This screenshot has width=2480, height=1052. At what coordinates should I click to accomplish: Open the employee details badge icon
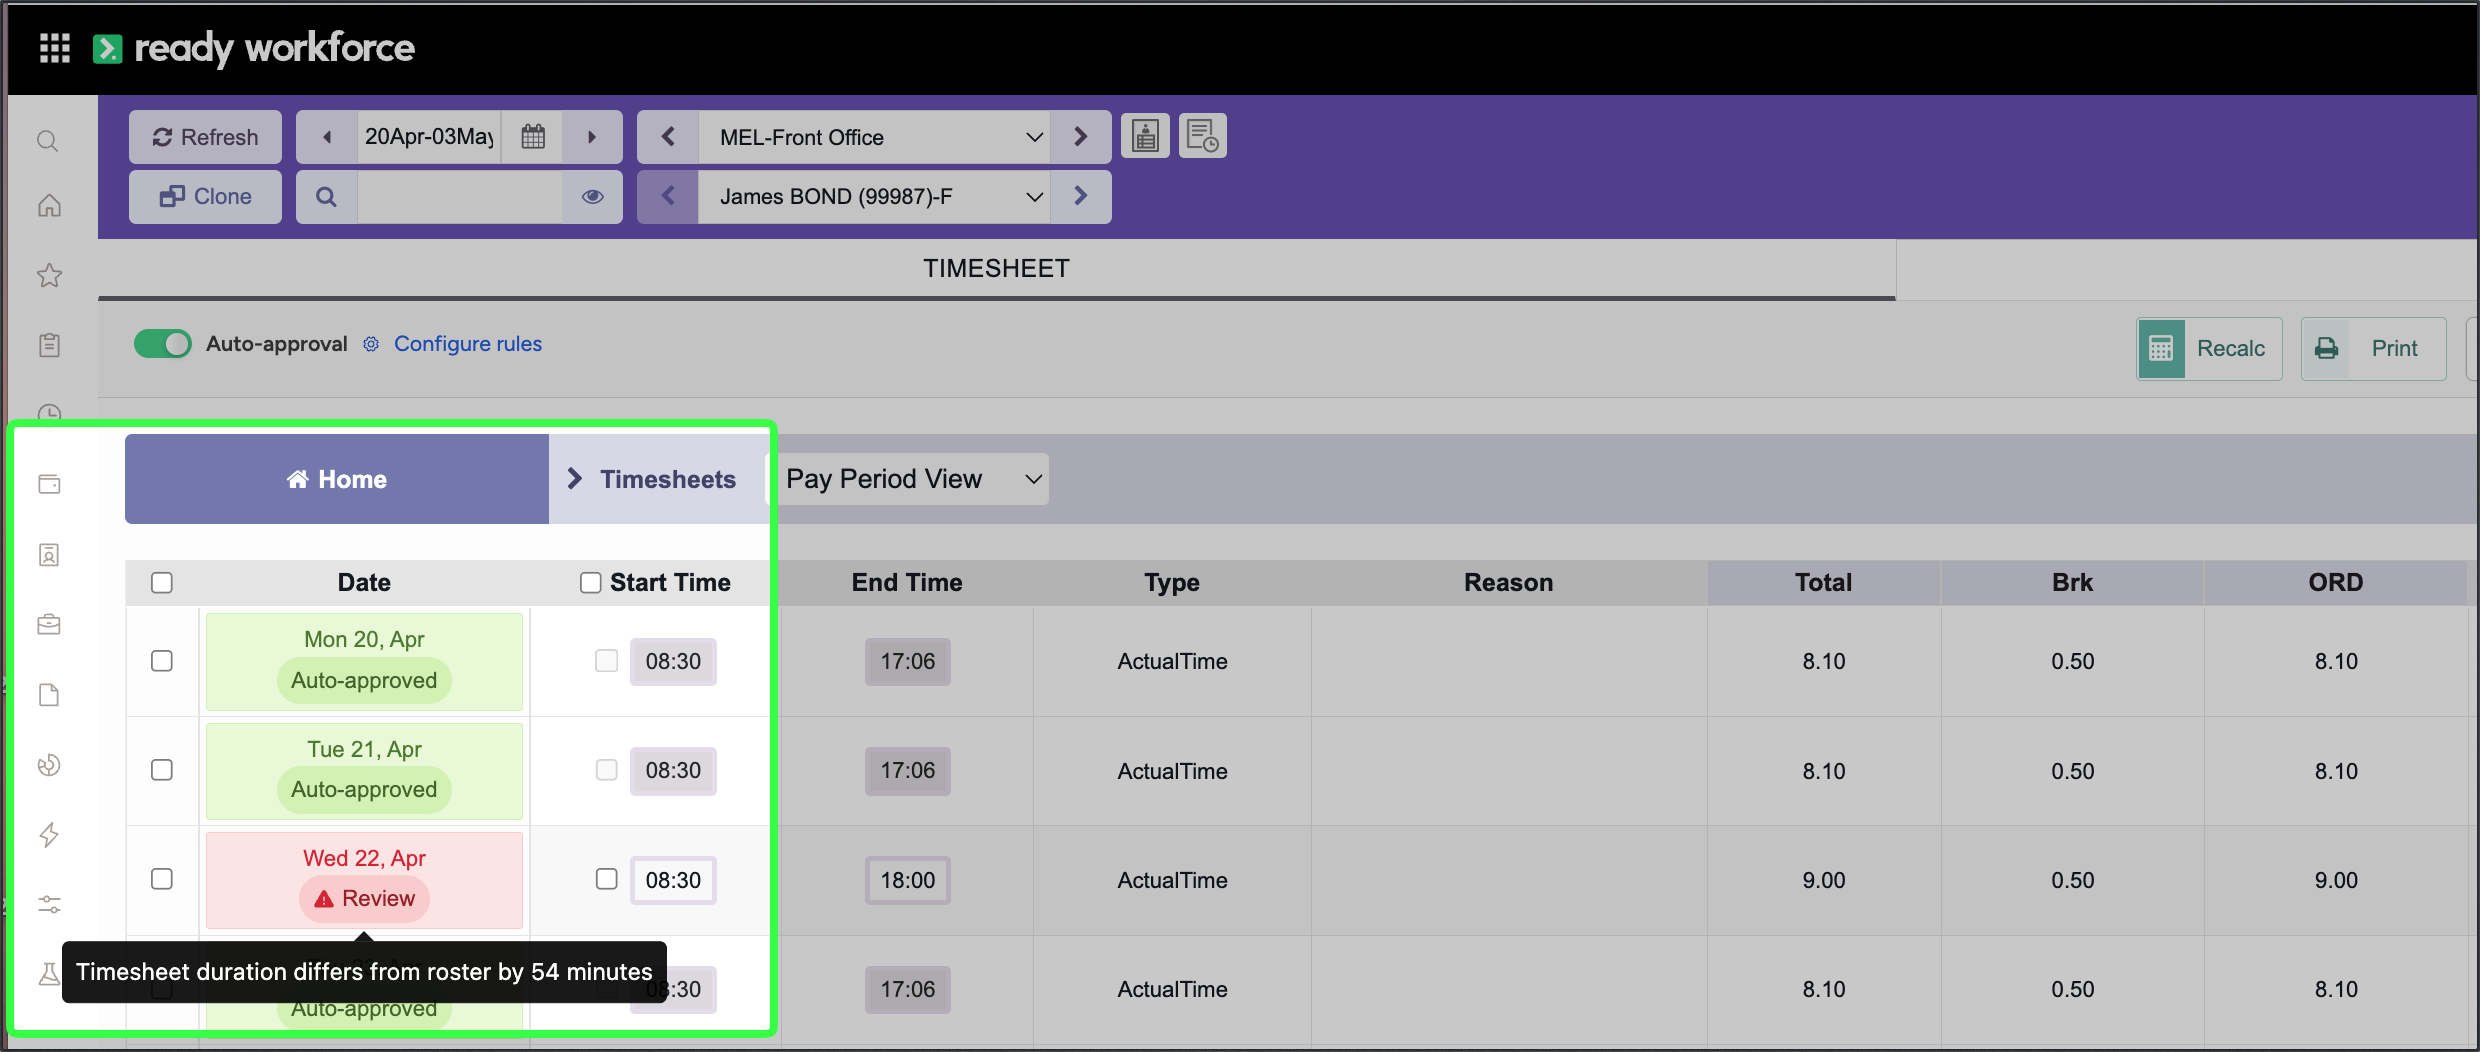click(x=1145, y=136)
